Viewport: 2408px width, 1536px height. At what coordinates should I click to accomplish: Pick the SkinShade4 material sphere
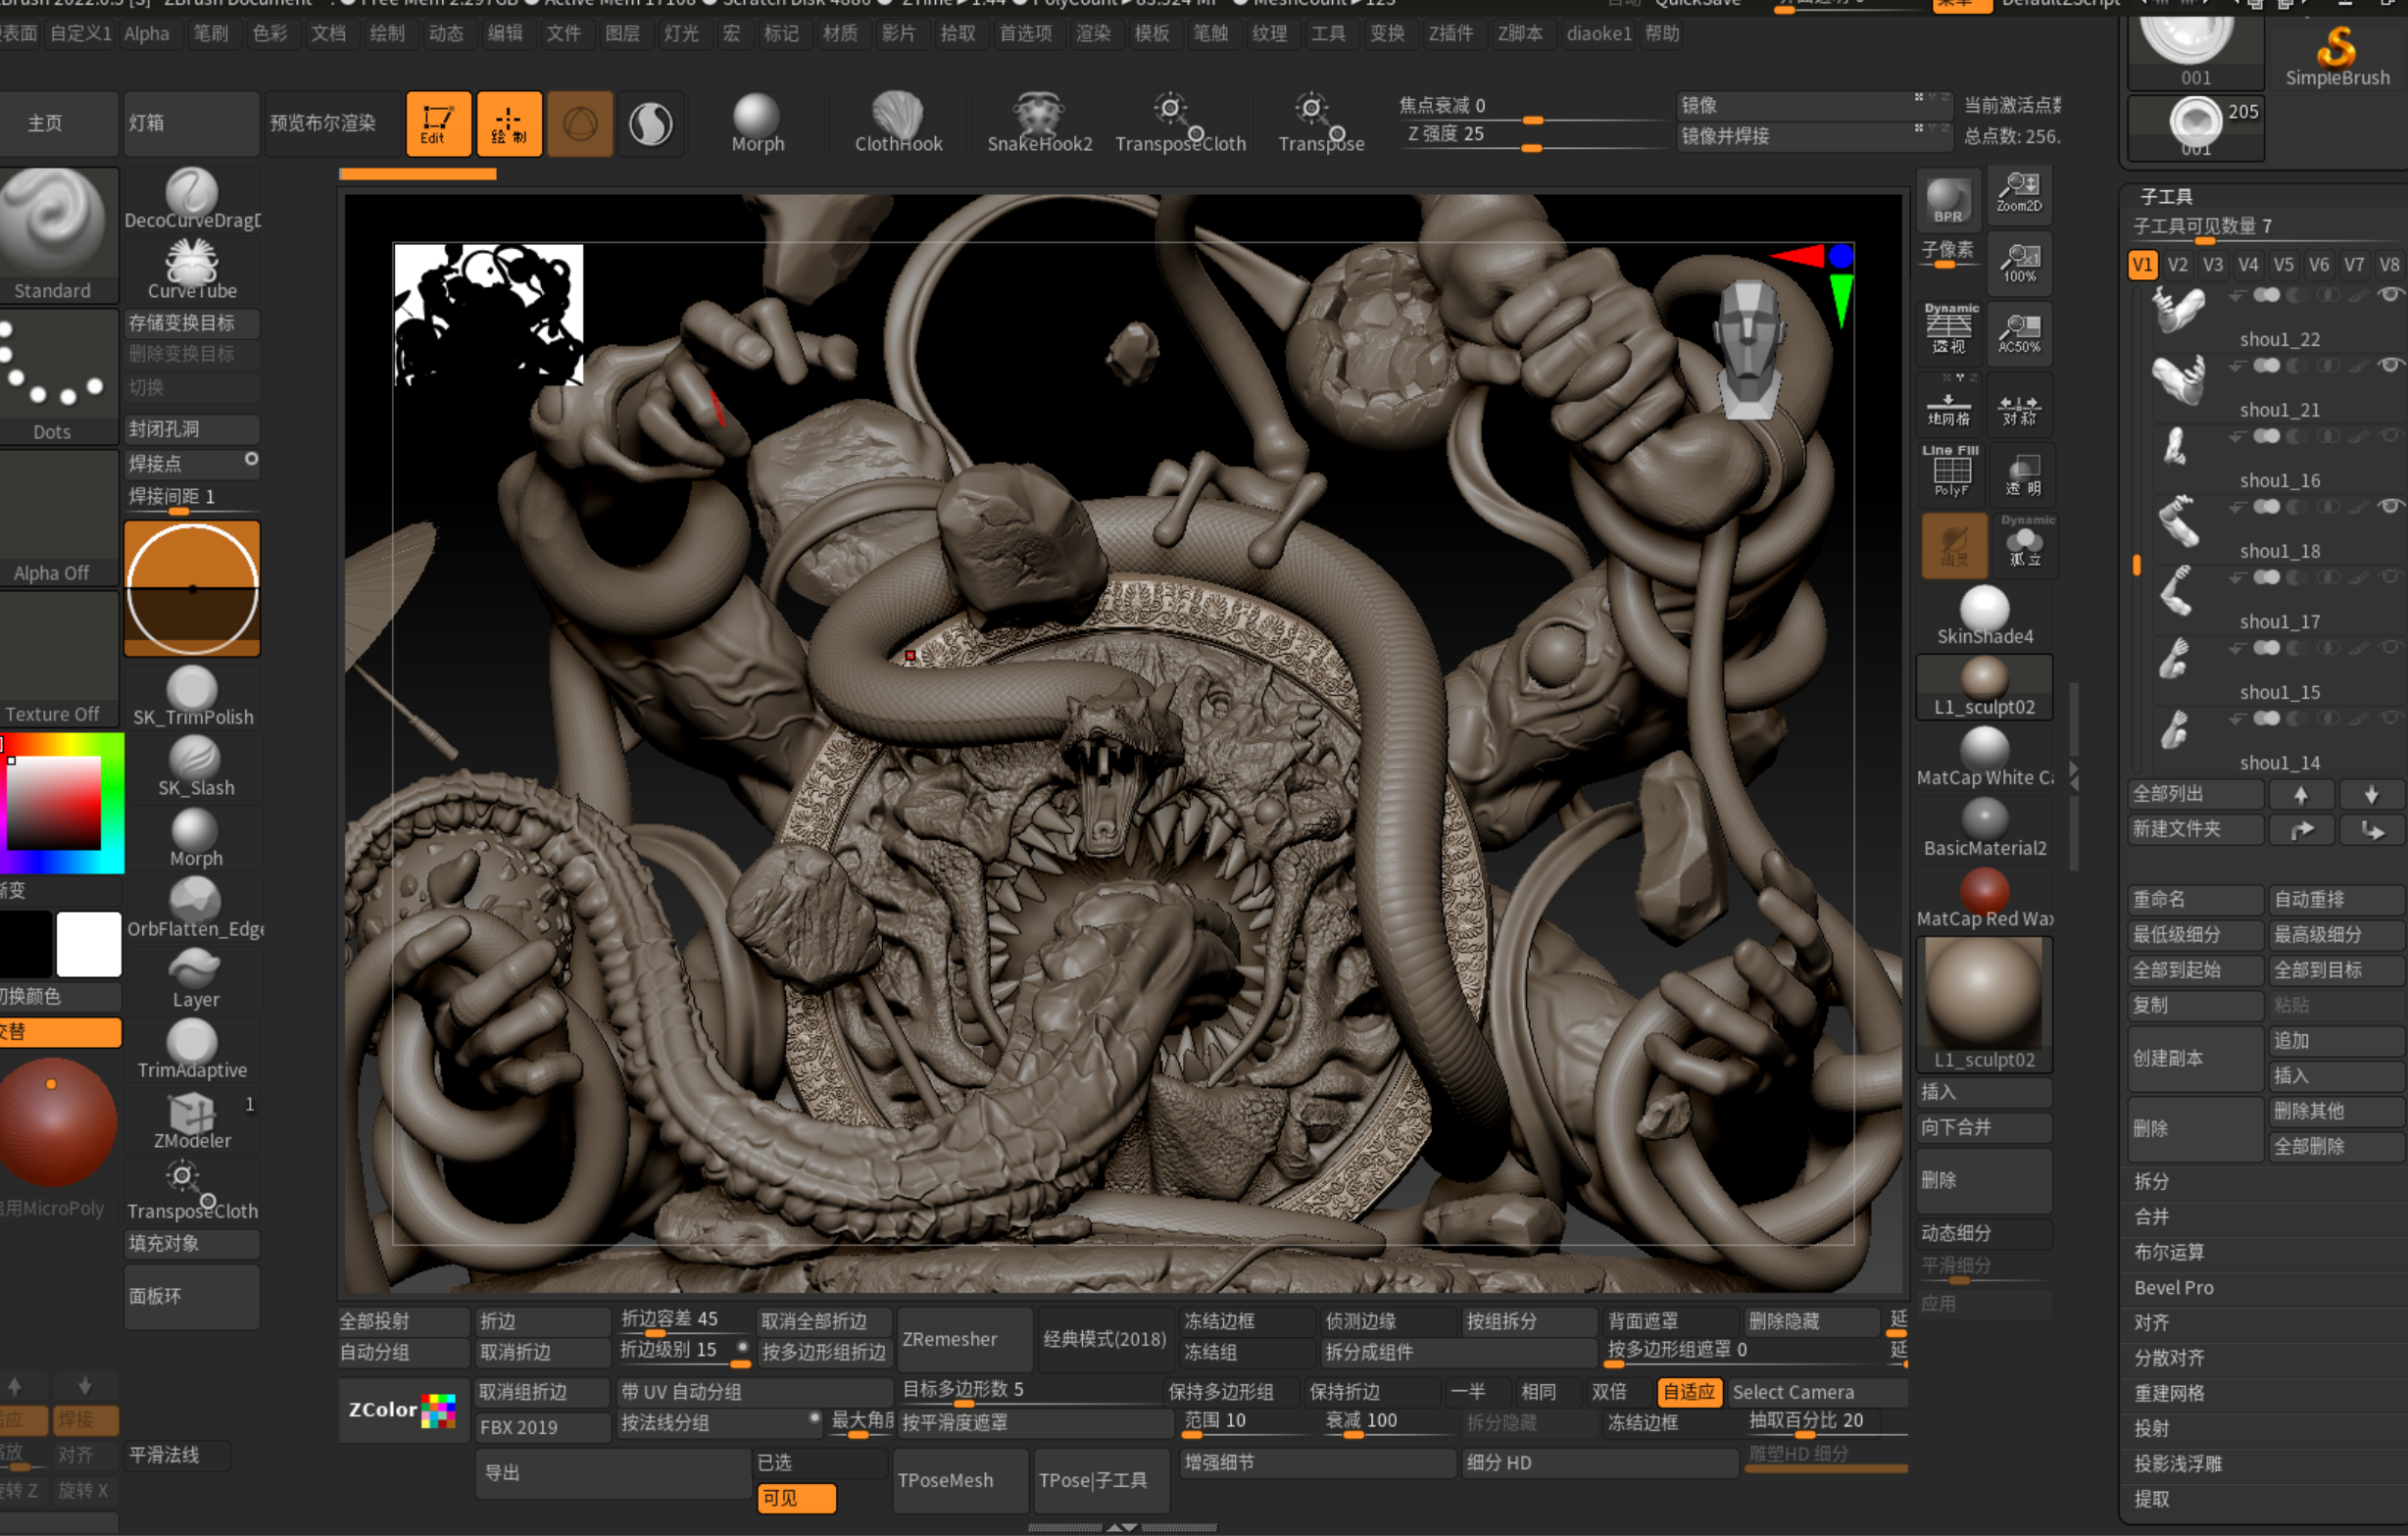pos(1984,609)
